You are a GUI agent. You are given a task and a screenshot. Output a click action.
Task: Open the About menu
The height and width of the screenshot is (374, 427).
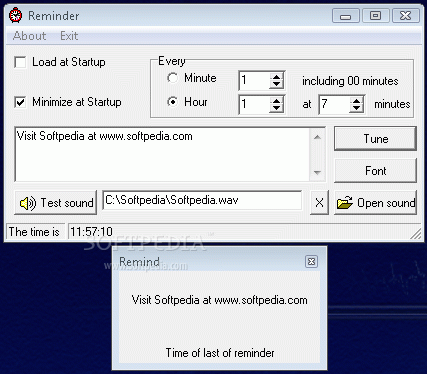pos(29,36)
